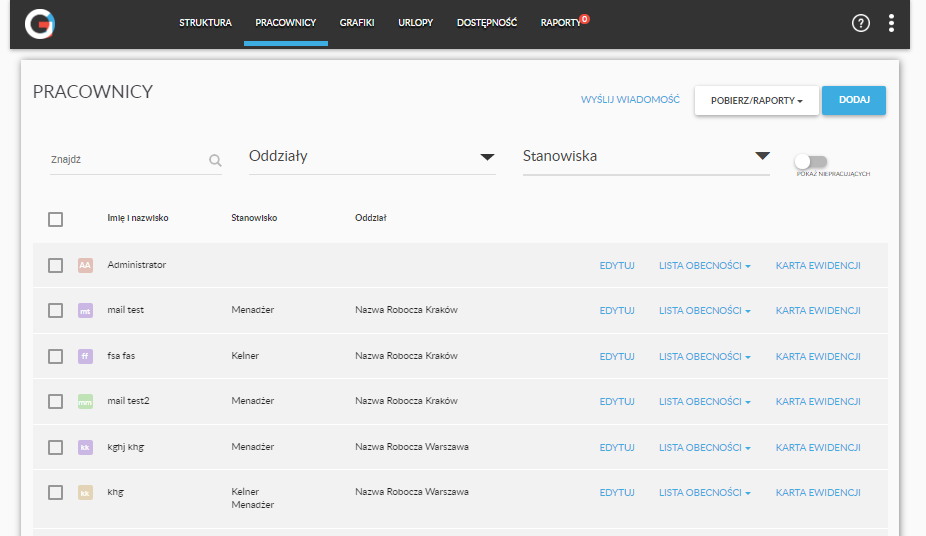Open Lista obecności dropdown for khg
The height and width of the screenshot is (536, 926).
705,492
